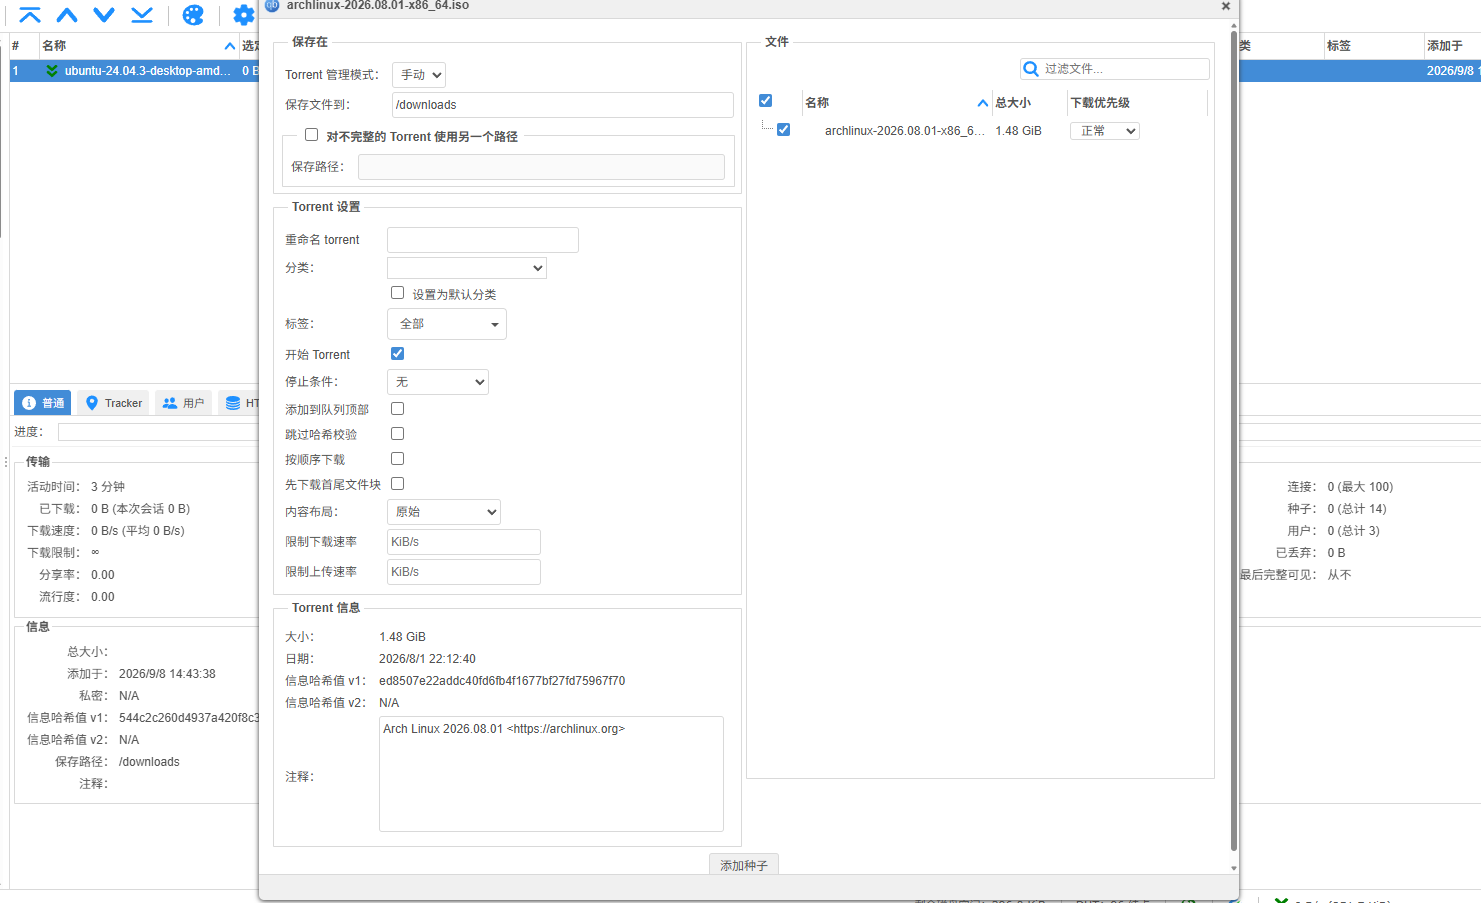The width and height of the screenshot is (1481, 903).
Task: Uncheck the archlinux iso file checkbox
Action: point(784,130)
